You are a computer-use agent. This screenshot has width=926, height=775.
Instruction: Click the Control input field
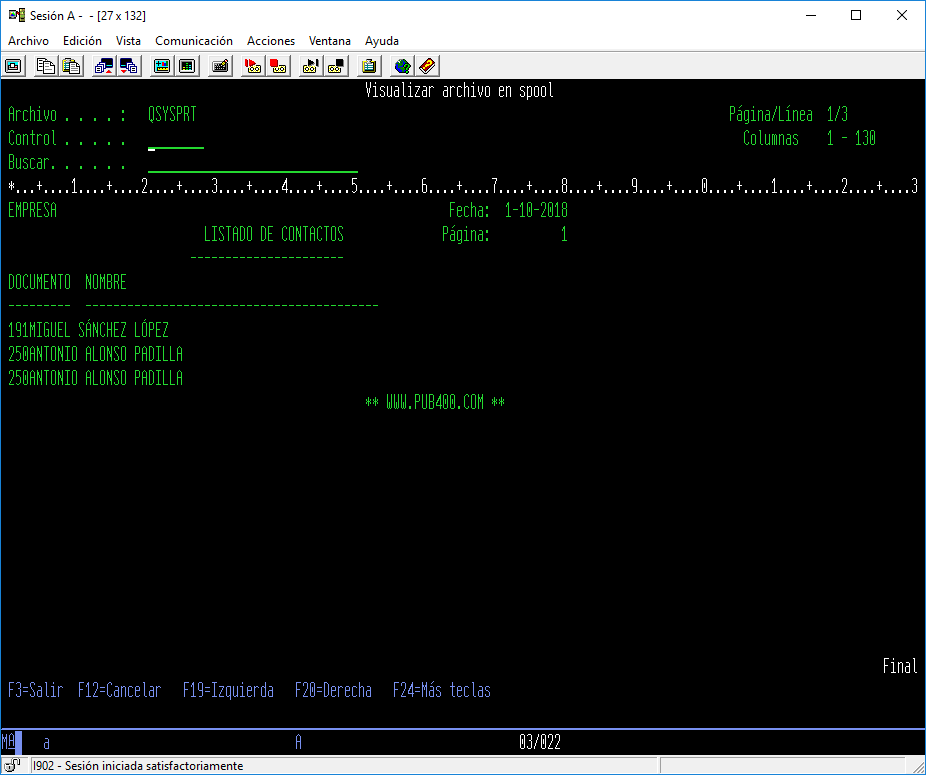175,138
